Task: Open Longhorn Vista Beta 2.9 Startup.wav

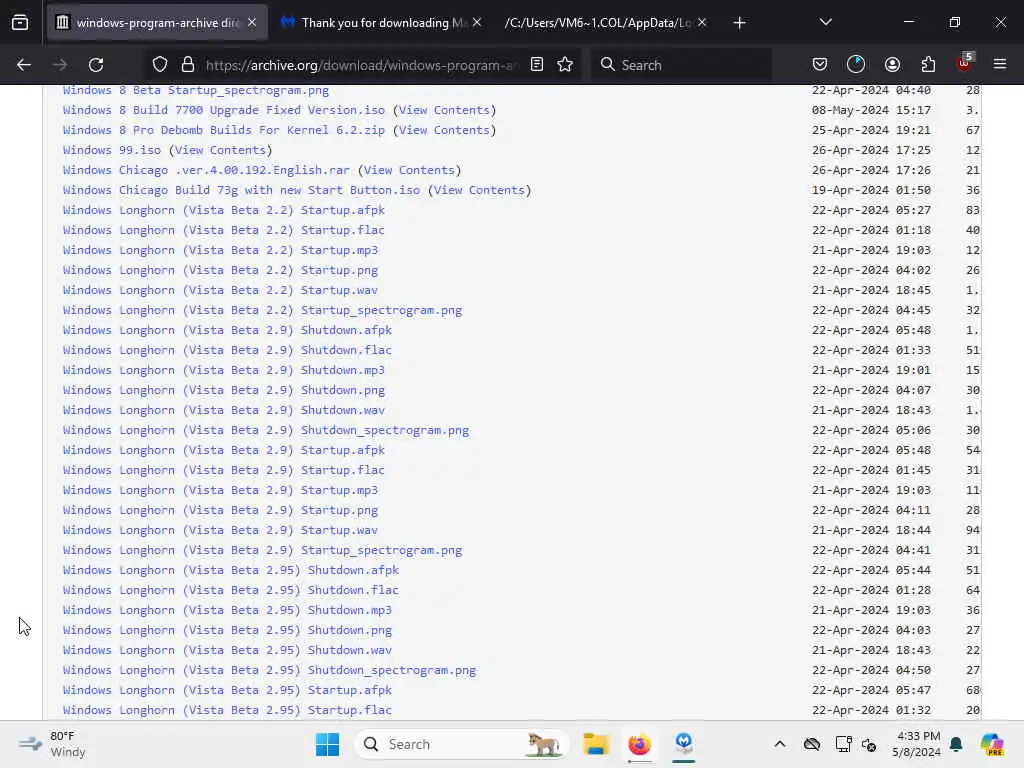Action: tap(220, 530)
